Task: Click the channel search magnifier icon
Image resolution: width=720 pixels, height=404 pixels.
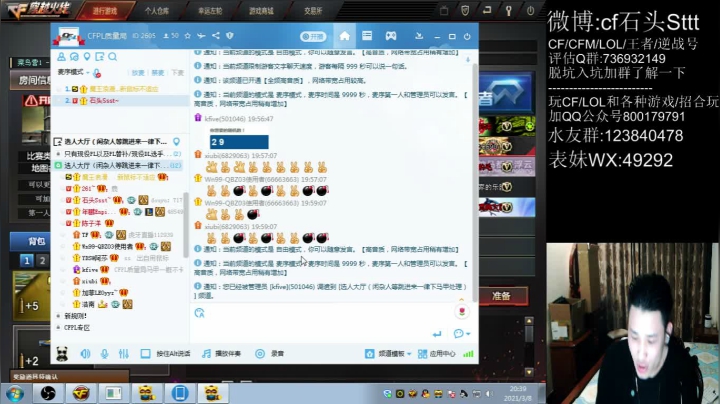Action: 112,56
